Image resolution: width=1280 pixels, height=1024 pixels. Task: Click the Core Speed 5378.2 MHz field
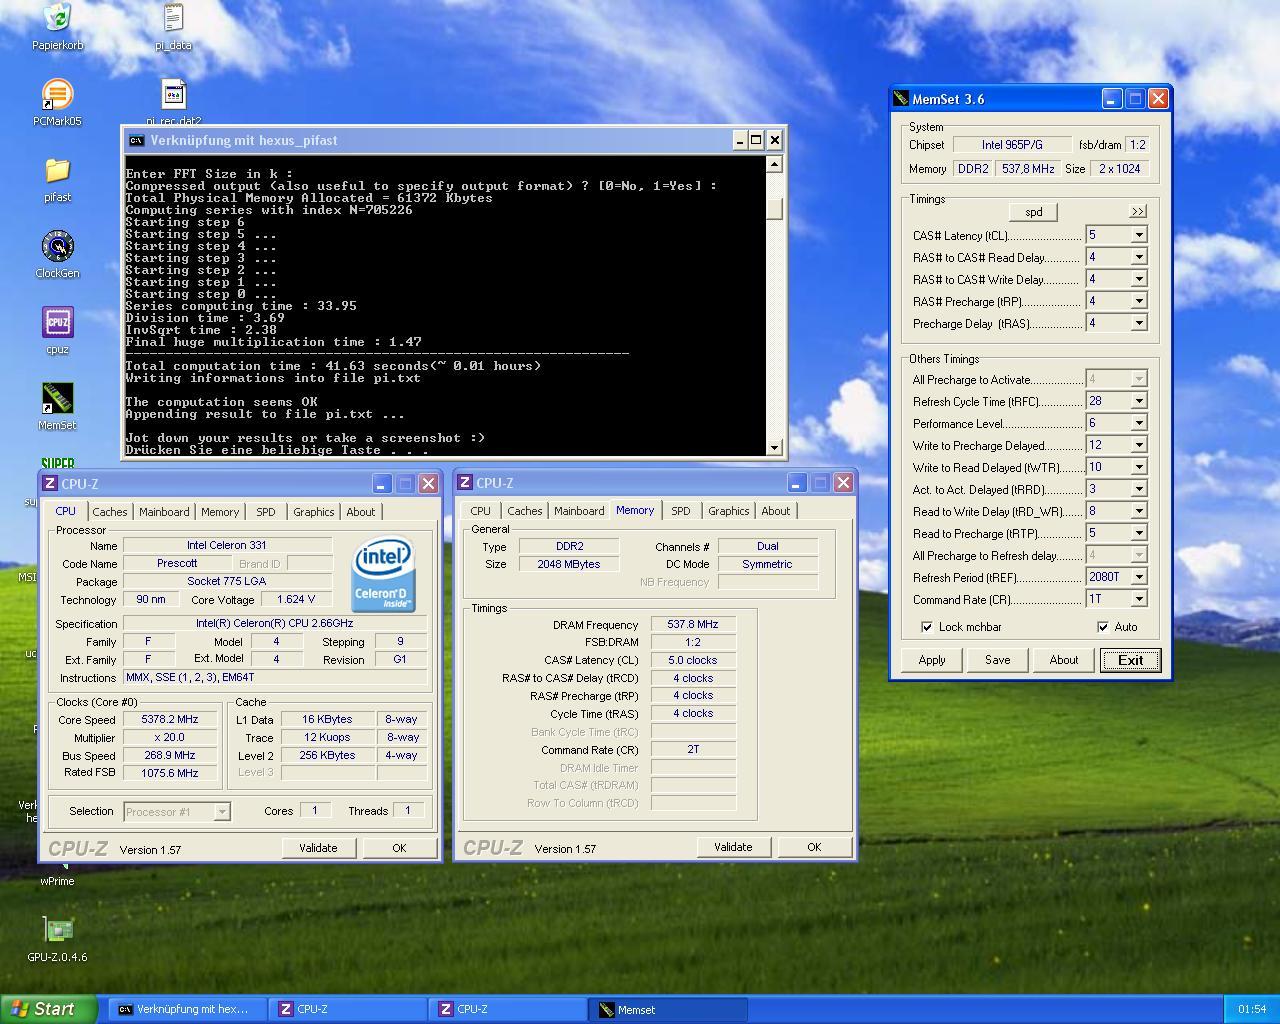point(170,719)
